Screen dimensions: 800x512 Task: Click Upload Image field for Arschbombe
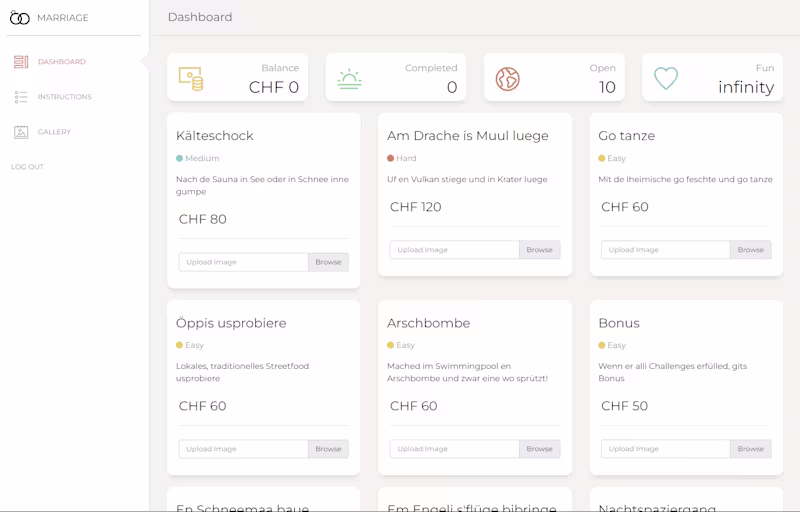(x=454, y=449)
